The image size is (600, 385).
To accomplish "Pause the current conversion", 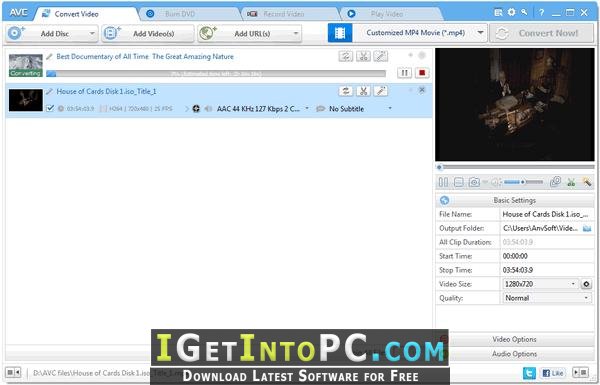I will pos(404,73).
